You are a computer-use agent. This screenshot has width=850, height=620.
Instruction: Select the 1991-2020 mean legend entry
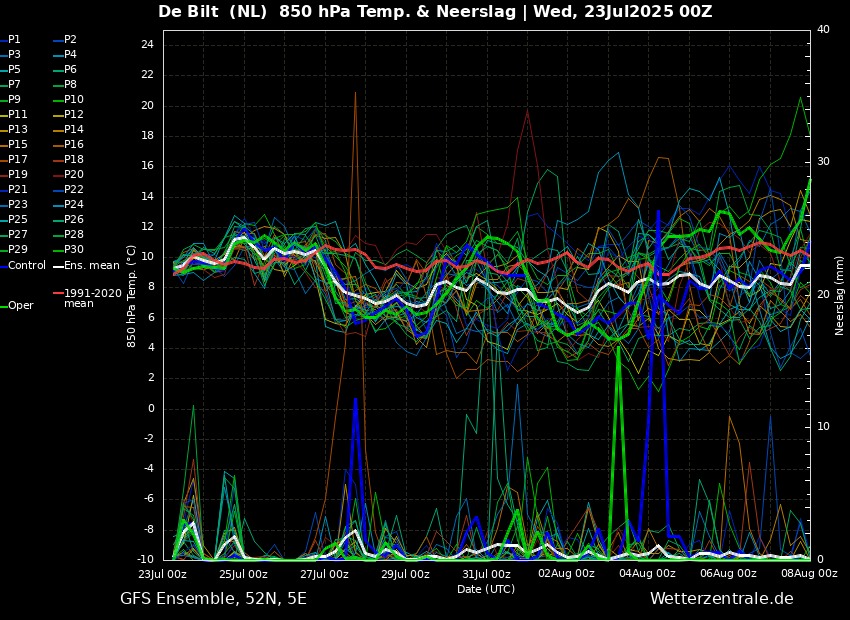tap(92, 298)
